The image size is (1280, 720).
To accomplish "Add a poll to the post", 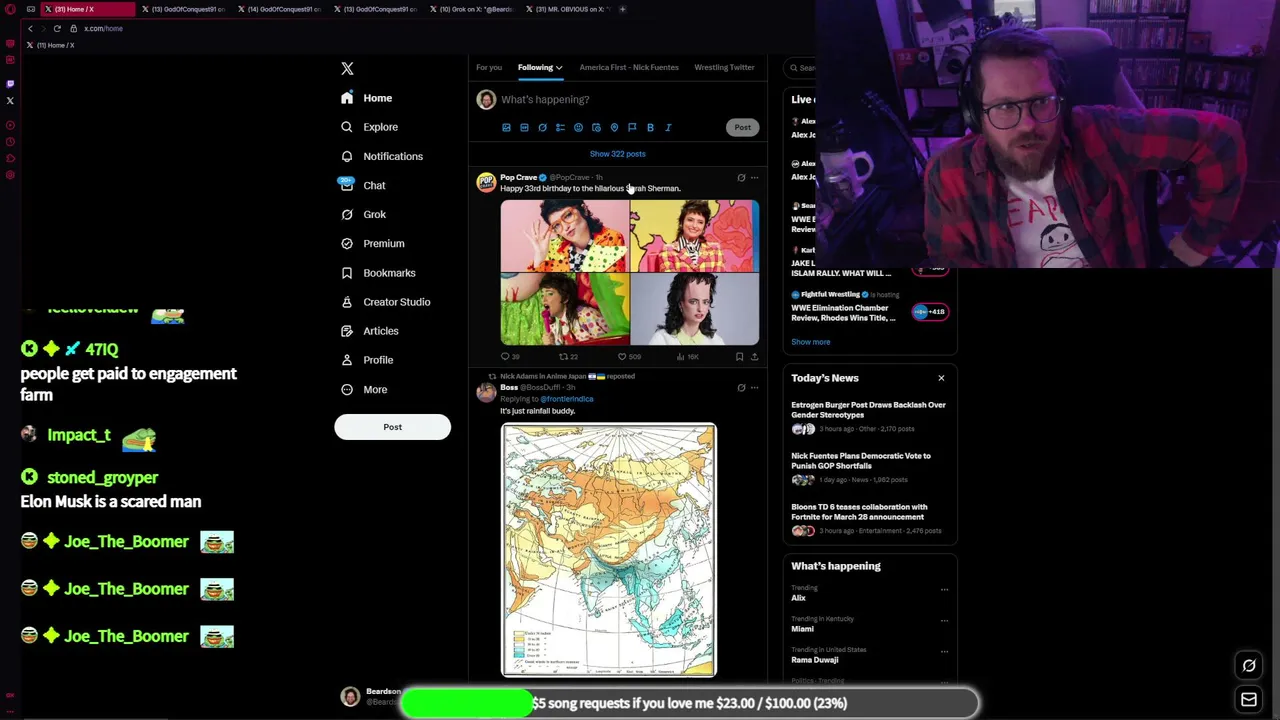I will (x=560, y=128).
